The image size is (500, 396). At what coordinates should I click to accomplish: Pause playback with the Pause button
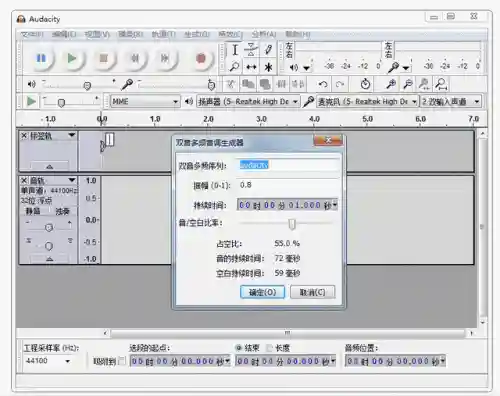coord(41,59)
